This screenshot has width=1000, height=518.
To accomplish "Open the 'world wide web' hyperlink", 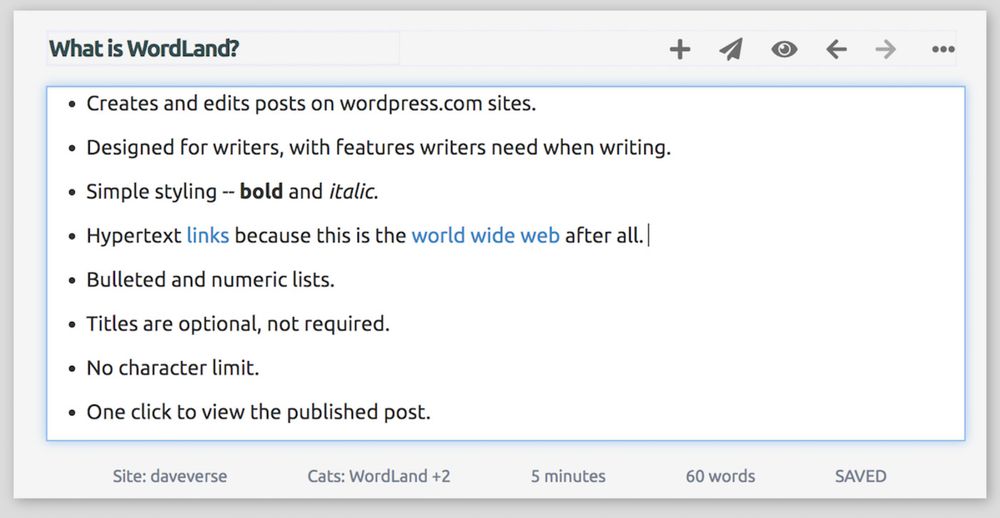I will (485, 235).
